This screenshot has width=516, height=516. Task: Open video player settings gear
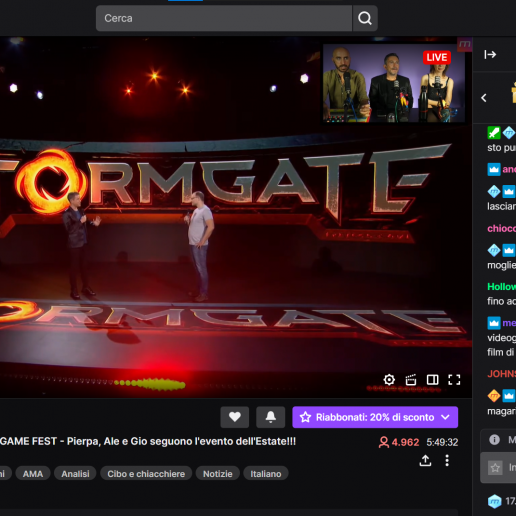[x=389, y=379]
